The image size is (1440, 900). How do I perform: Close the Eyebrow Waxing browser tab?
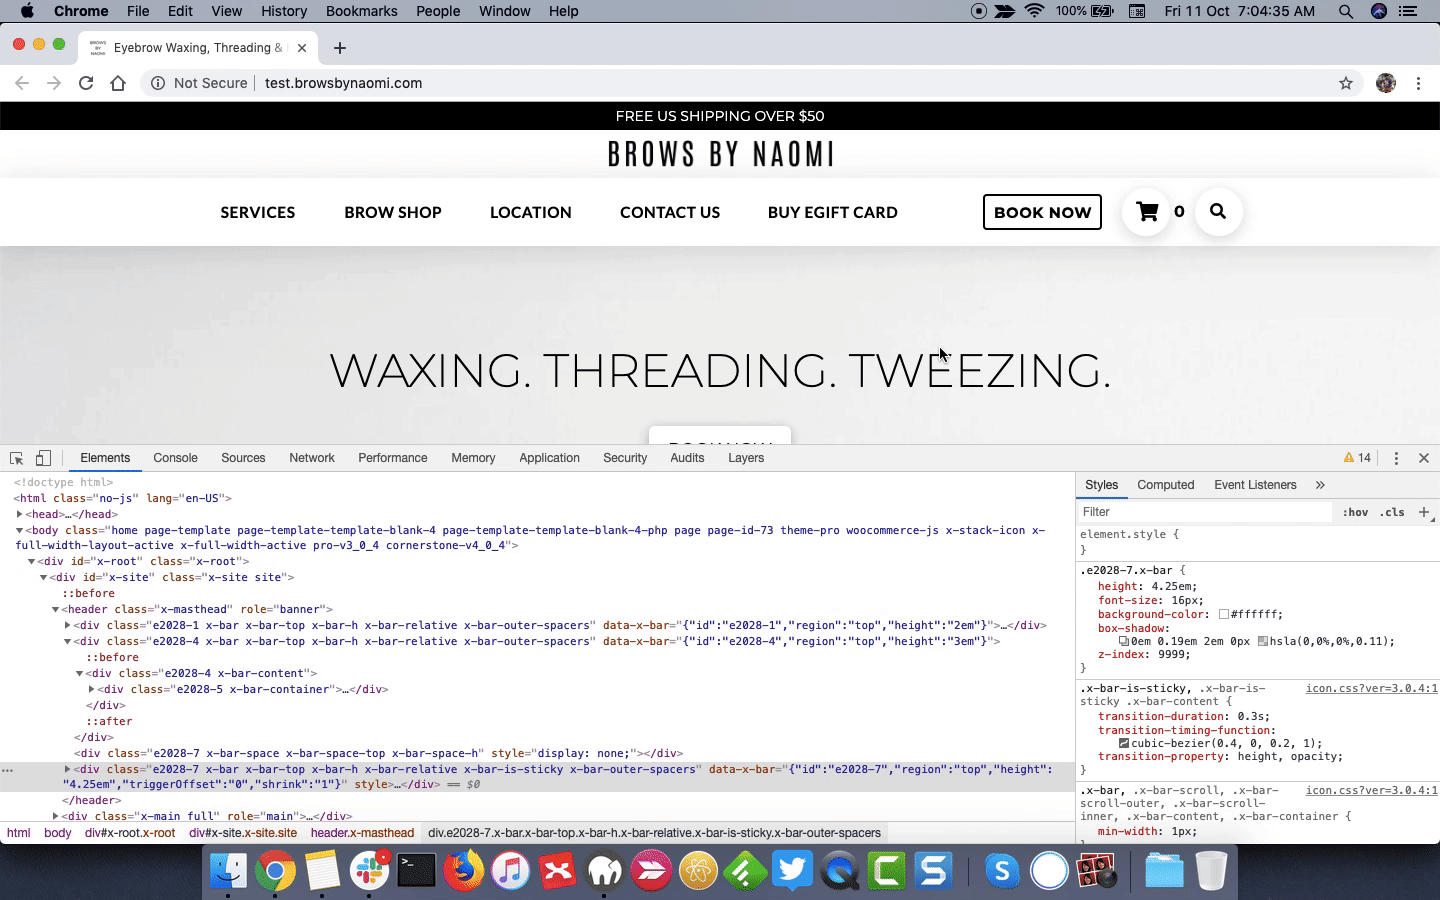click(302, 48)
